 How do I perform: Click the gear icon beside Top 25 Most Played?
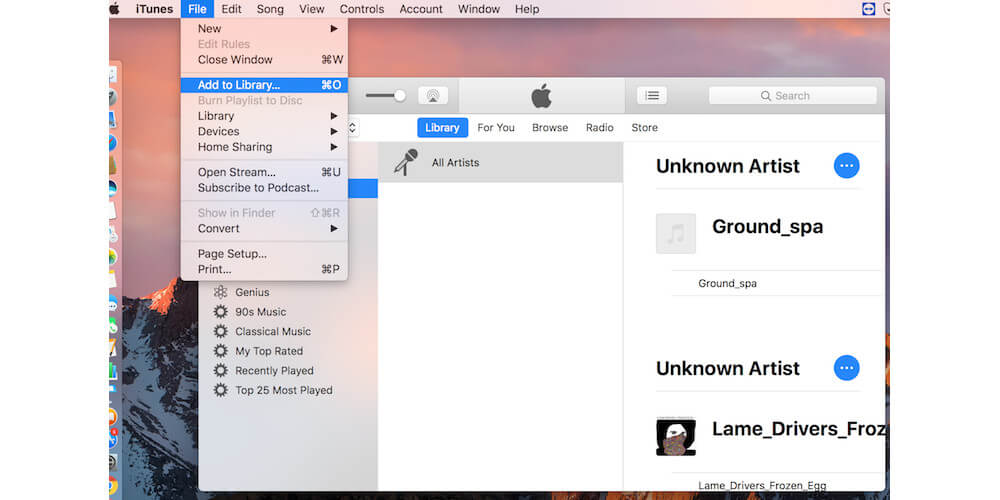(x=221, y=390)
